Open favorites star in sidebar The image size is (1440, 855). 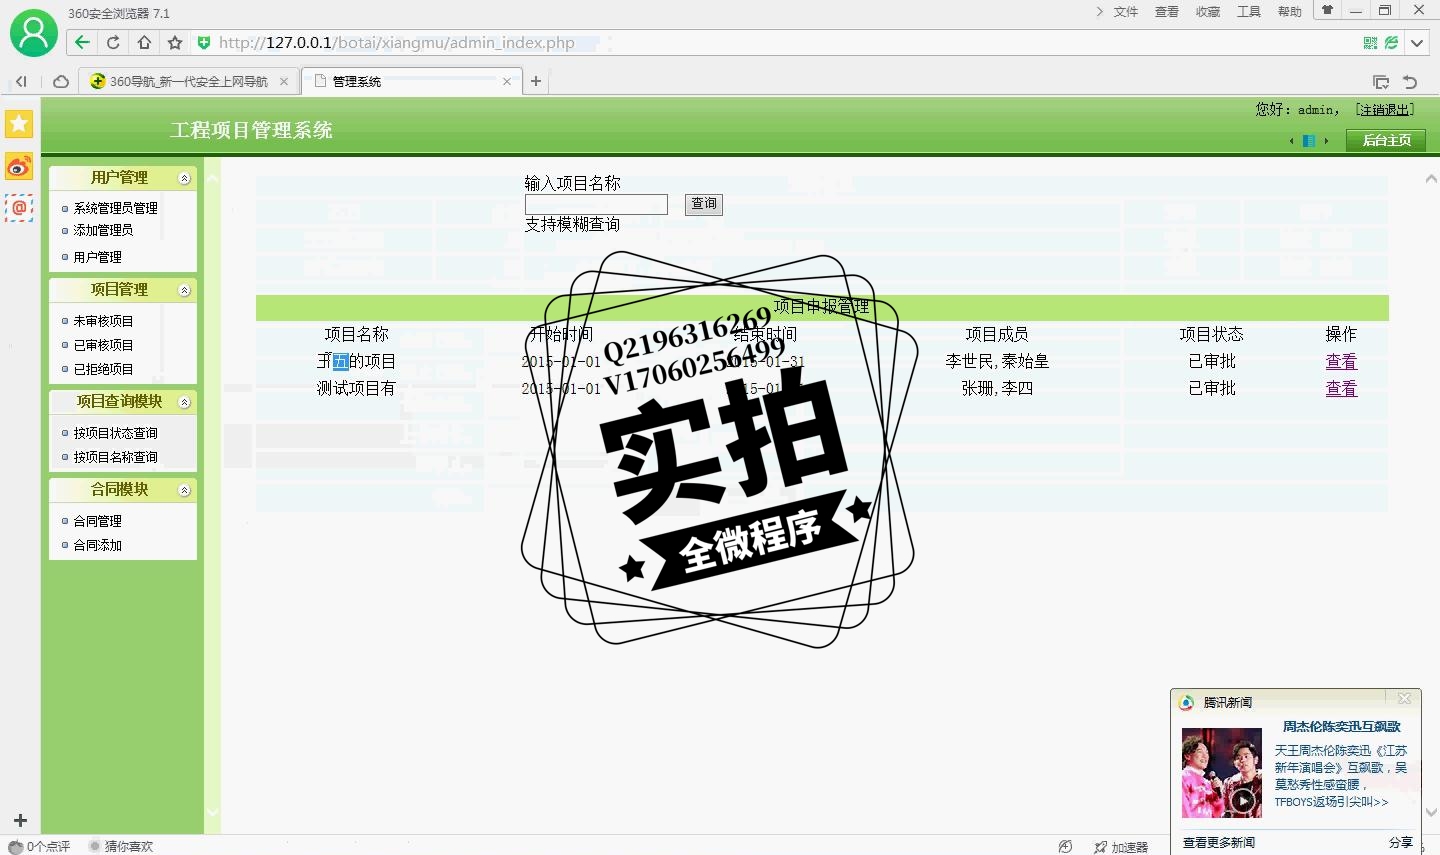coord(19,124)
